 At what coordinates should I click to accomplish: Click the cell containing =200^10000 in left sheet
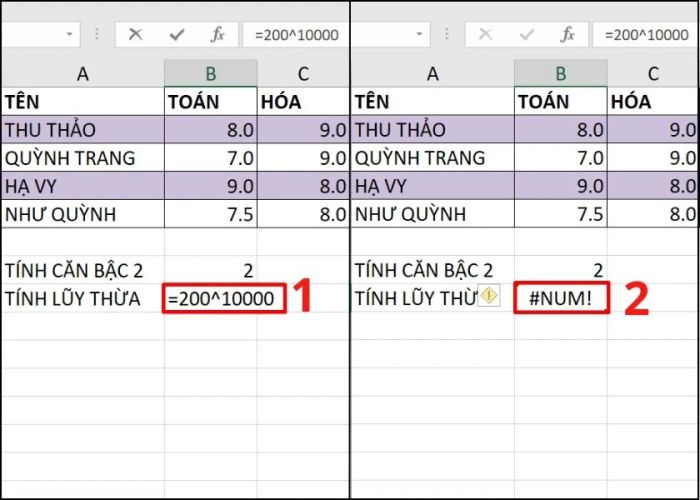point(224,298)
